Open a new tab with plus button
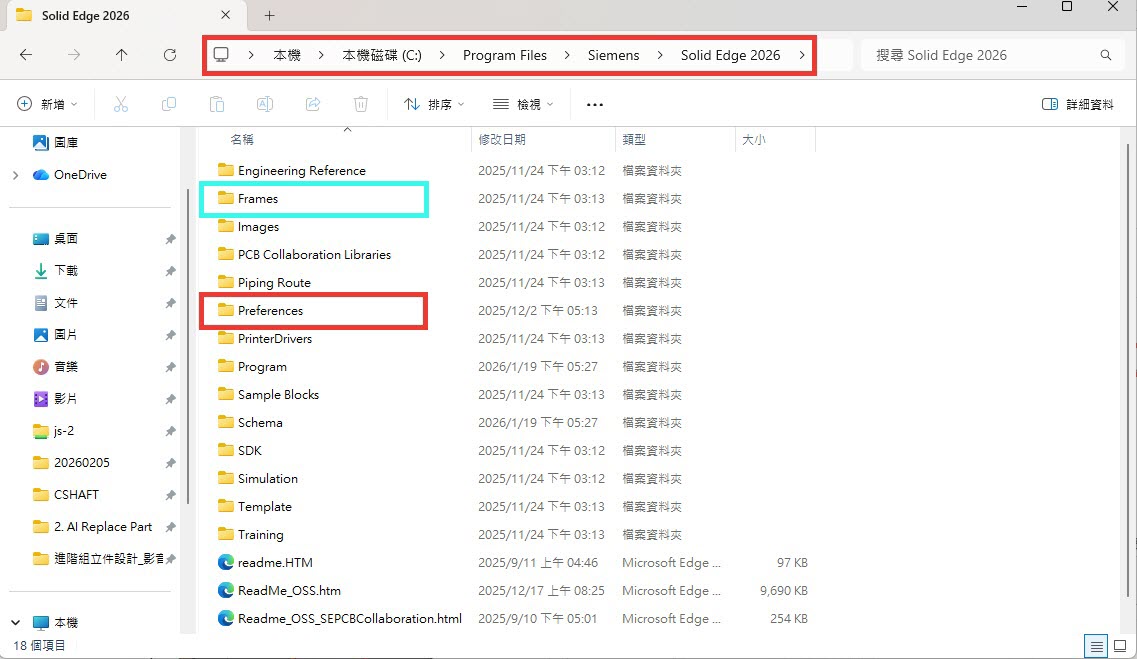This screenshot has width=1137, height=659. 269,15
